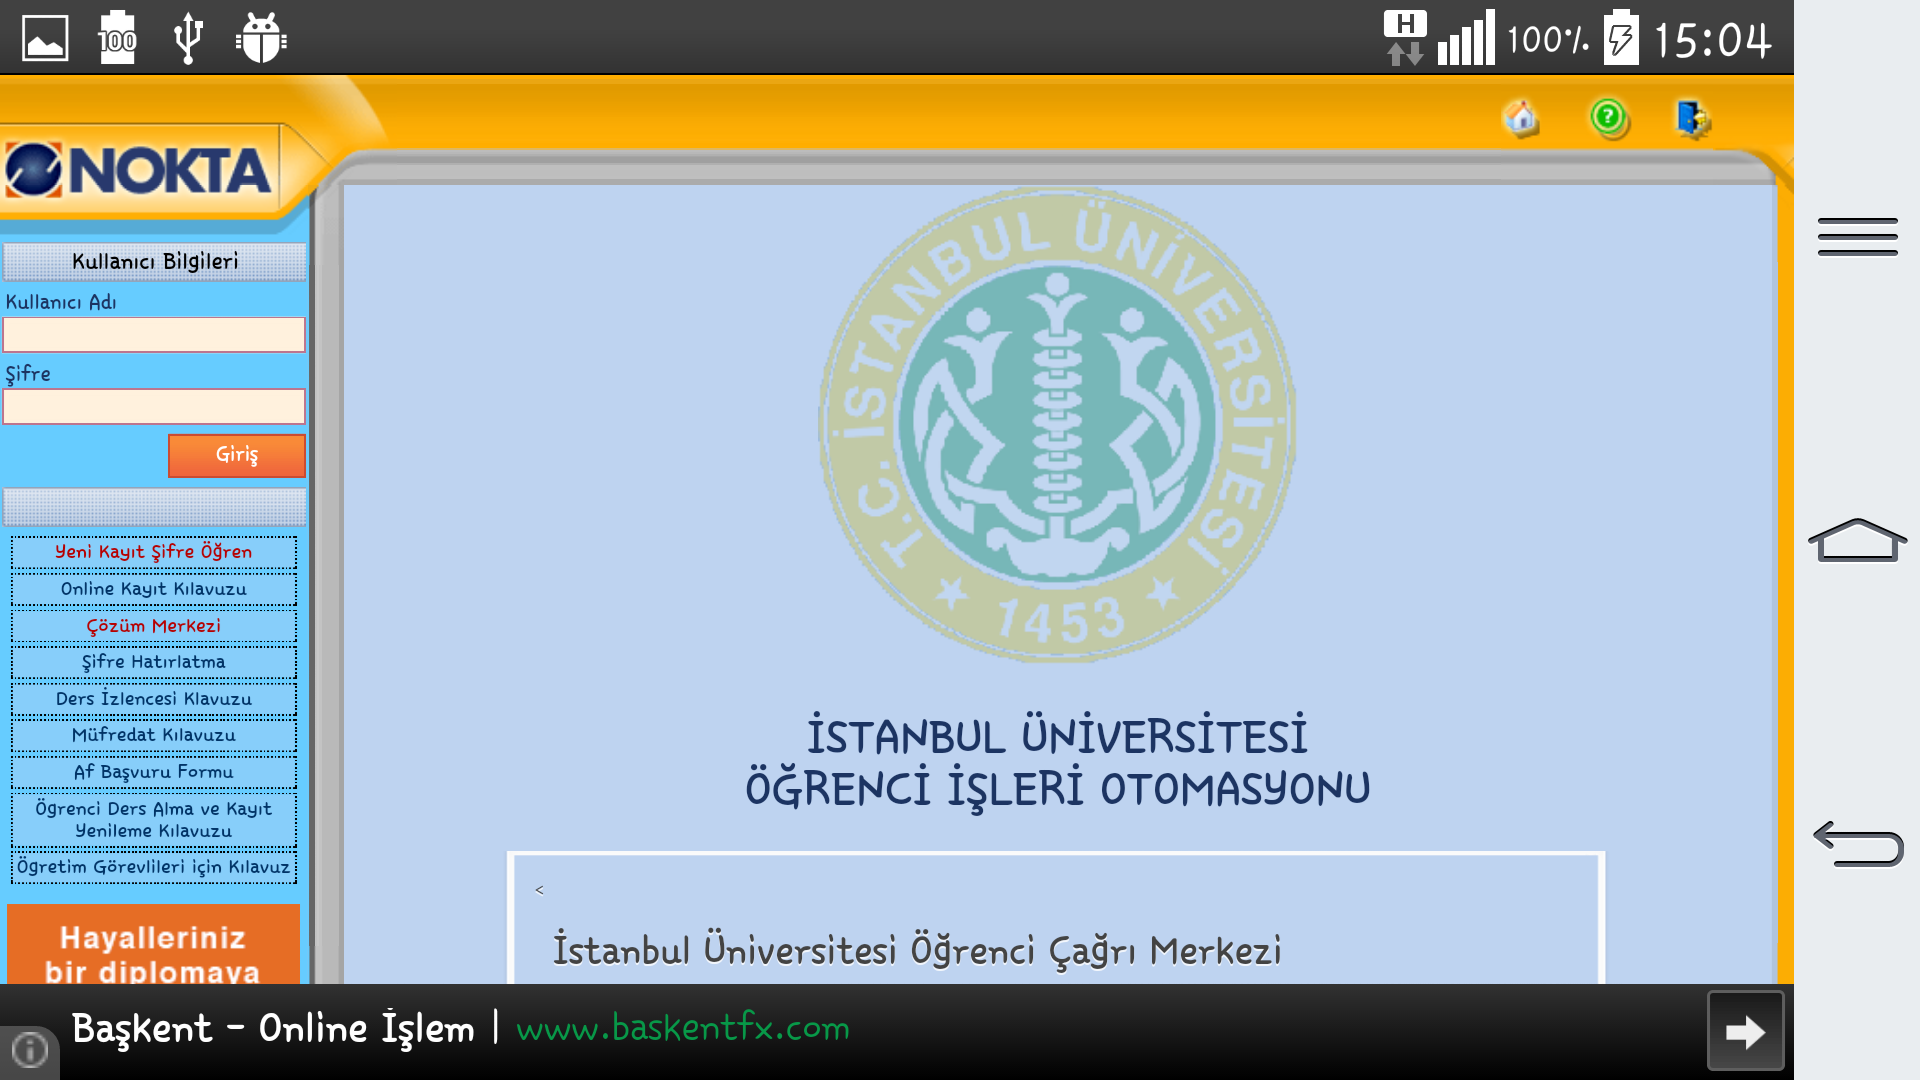Tap the picture notification icon in status bar
This screenshot has width=1920, height=1080.
(45, 39)
